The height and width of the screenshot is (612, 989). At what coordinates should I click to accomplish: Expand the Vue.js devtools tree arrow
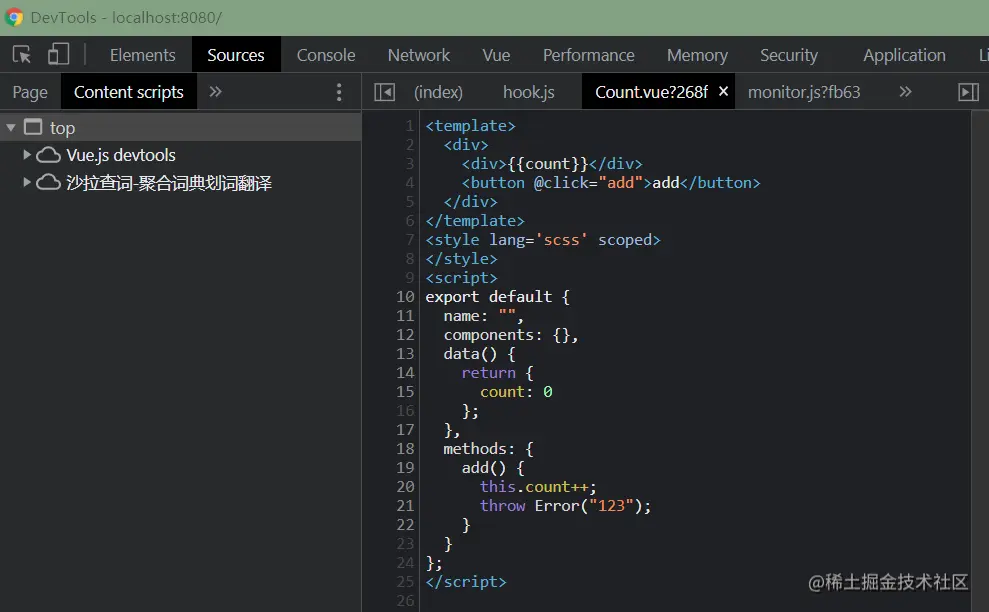click(x=26, y=155)
